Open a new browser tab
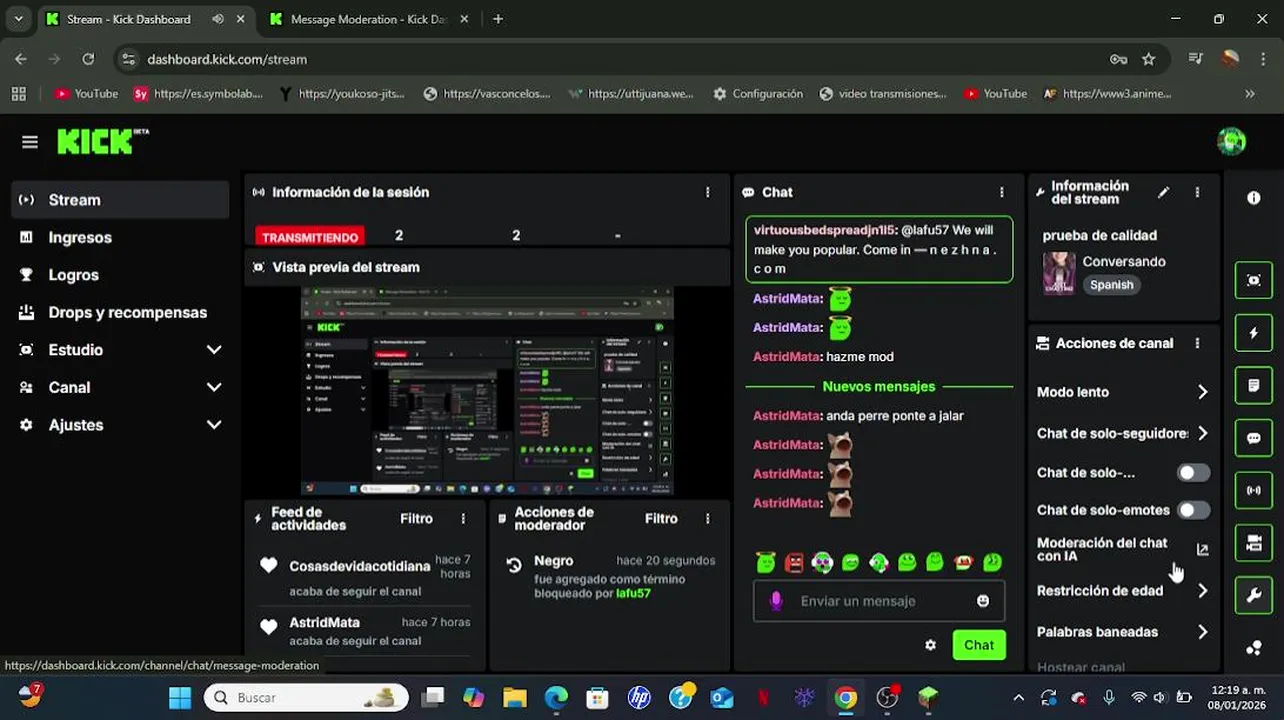The image size is (1284, 720). point(498,19)
